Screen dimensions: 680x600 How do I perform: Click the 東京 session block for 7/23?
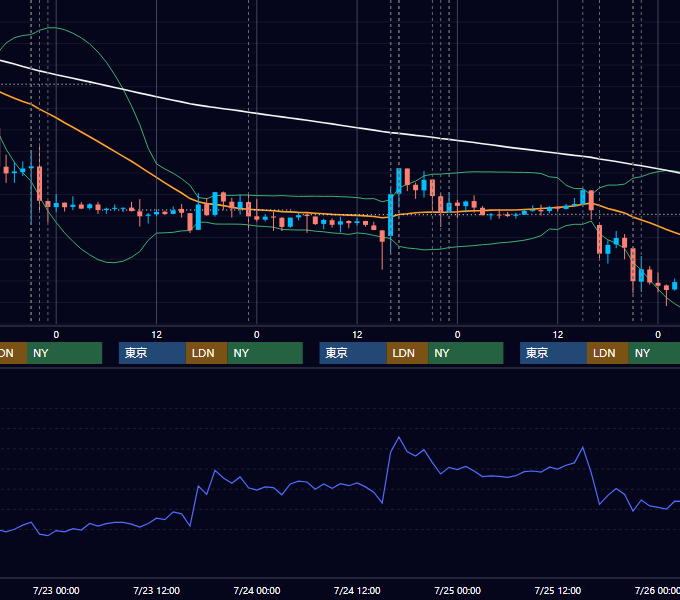pos(152,353)
